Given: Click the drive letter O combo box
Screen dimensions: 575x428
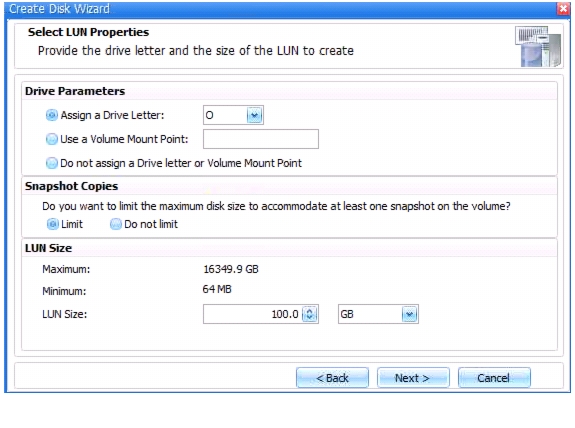Looking at the screenshot, I should click(233, 115).
